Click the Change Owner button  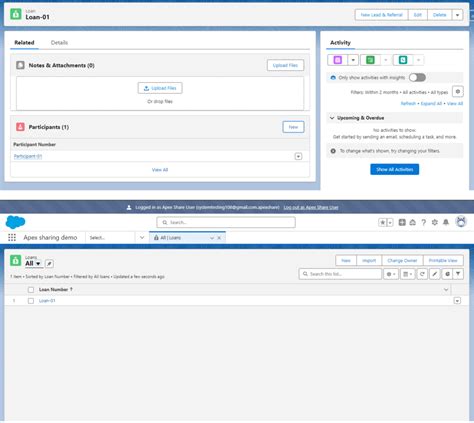[x=402, y=260]
